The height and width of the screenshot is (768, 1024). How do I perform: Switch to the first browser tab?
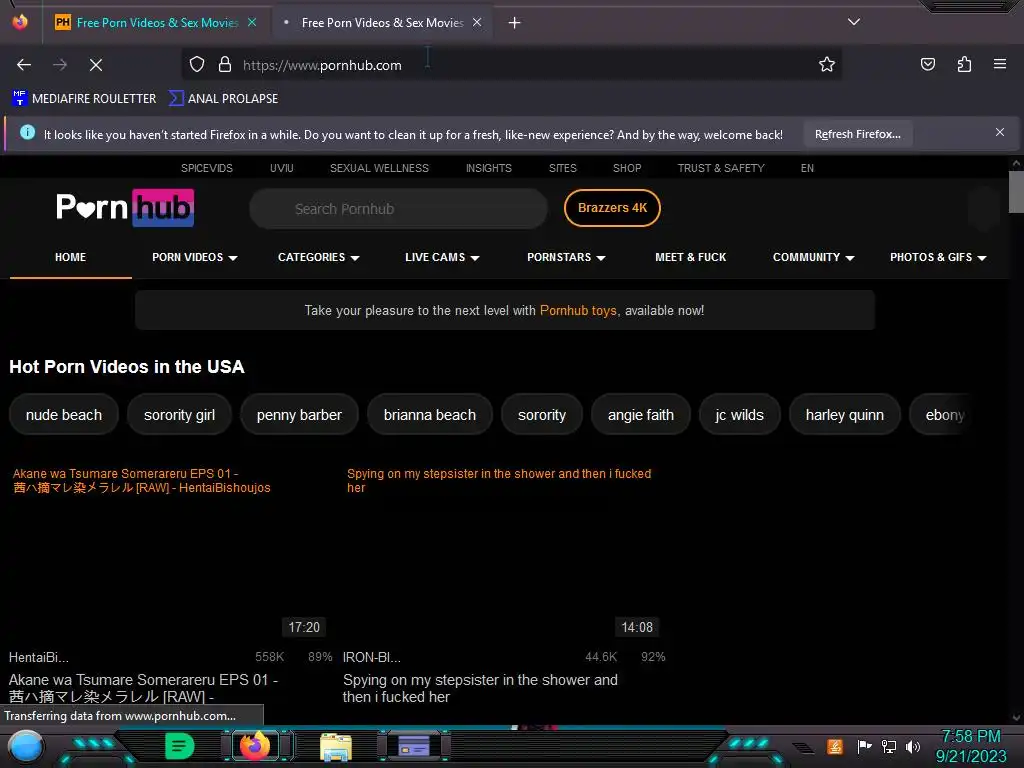(157, 23)
